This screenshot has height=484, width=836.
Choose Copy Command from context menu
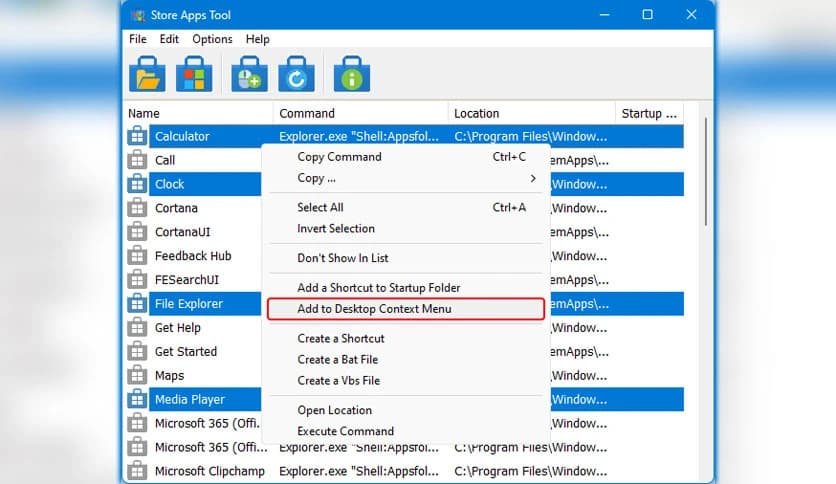[406, 157]
